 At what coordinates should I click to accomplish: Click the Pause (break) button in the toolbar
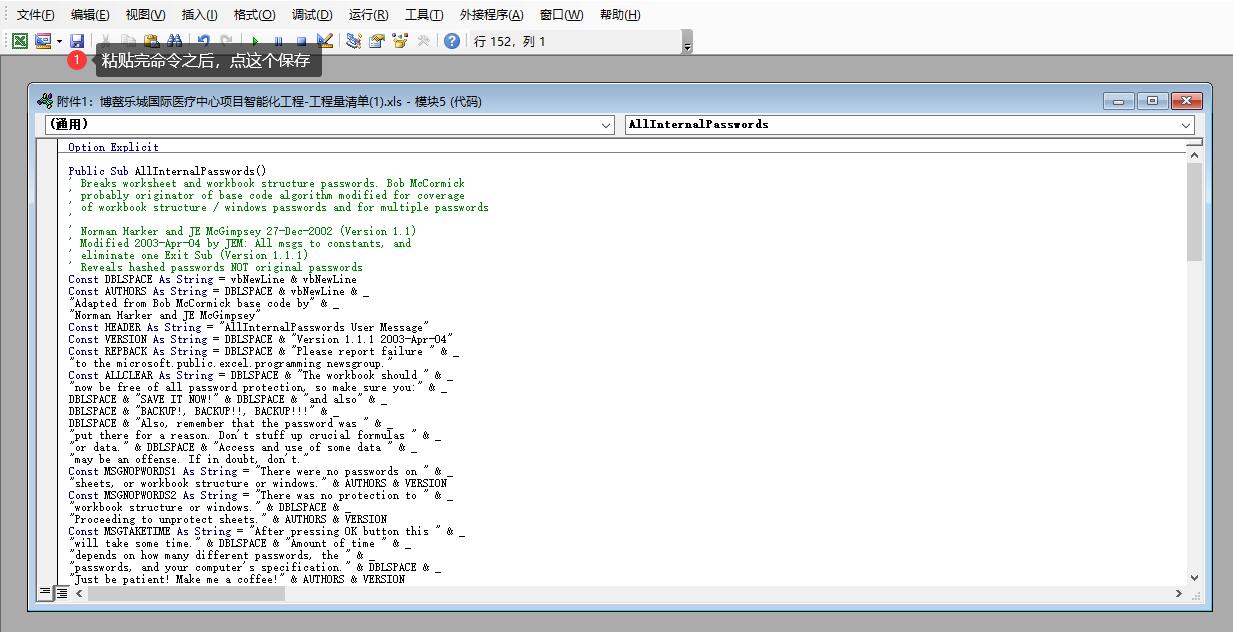point(278,41)
